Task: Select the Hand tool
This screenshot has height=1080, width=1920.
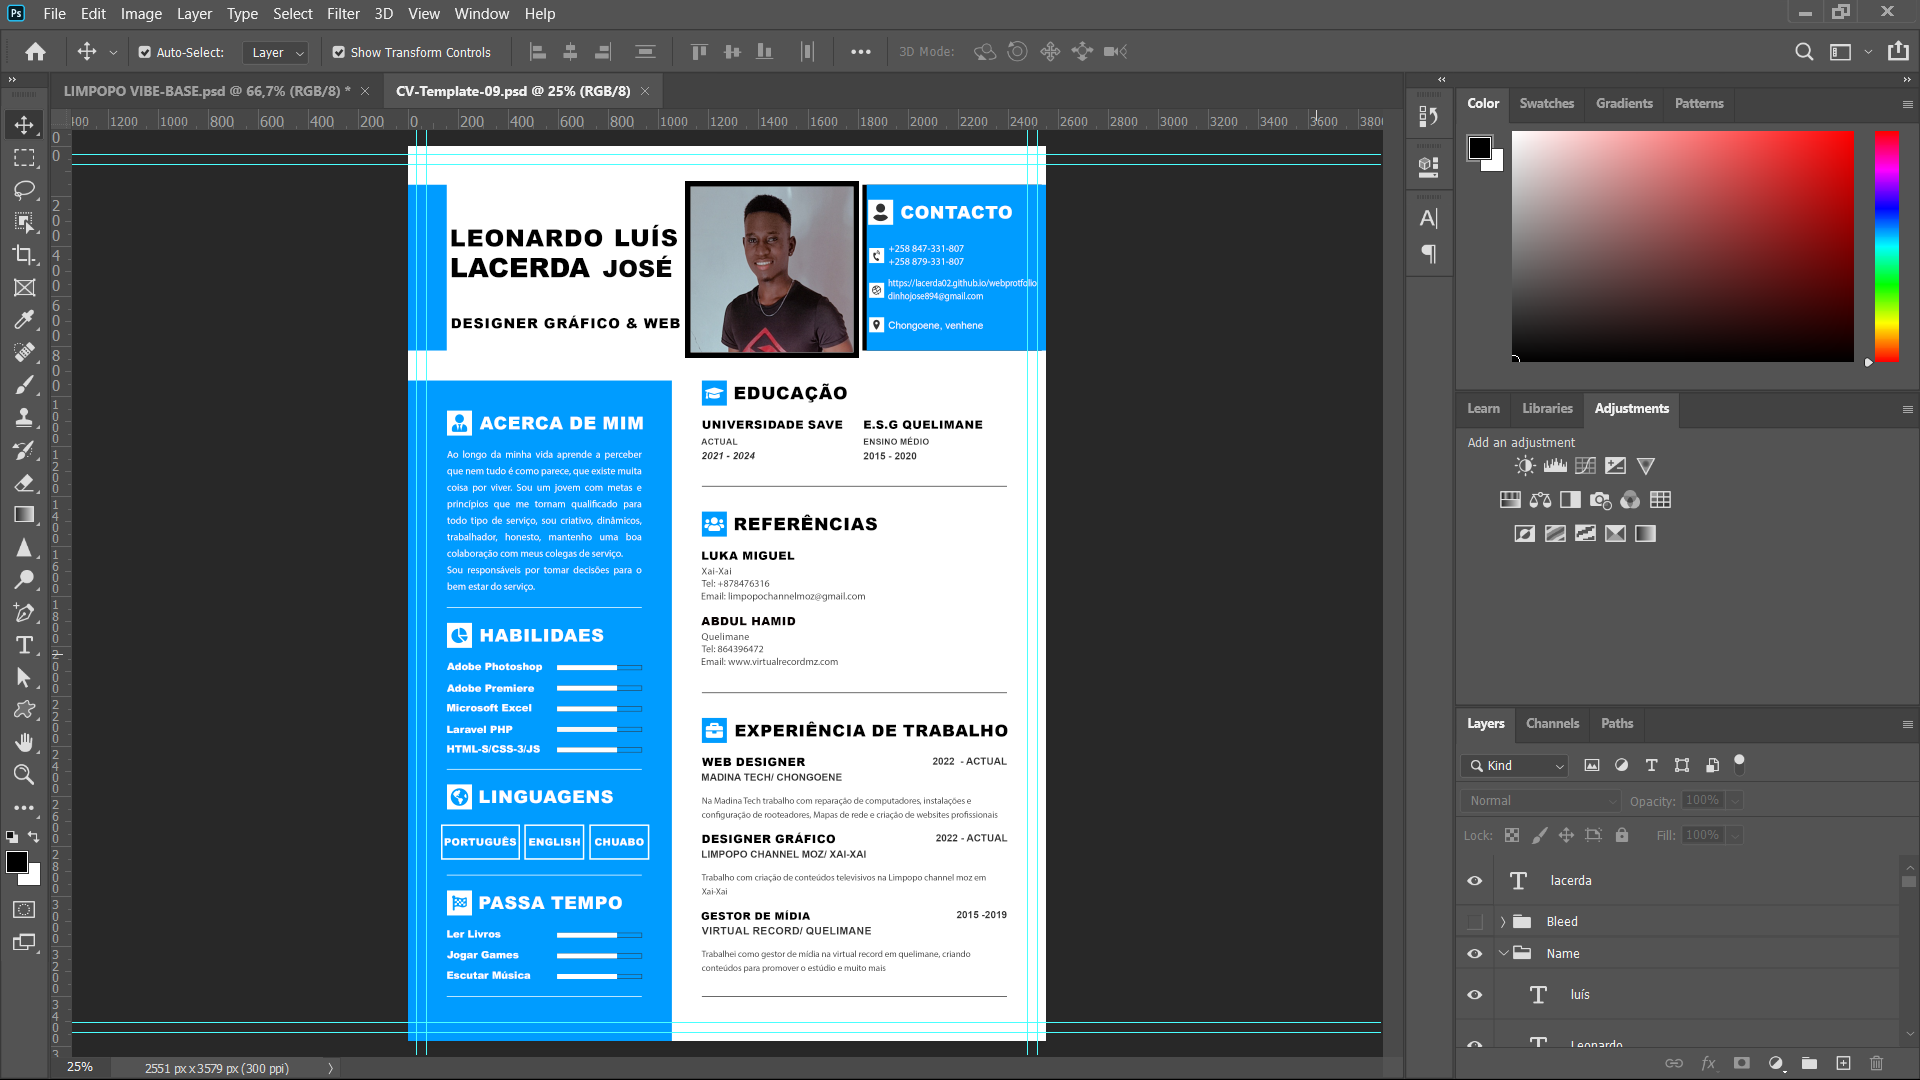Action: (24, 742)
